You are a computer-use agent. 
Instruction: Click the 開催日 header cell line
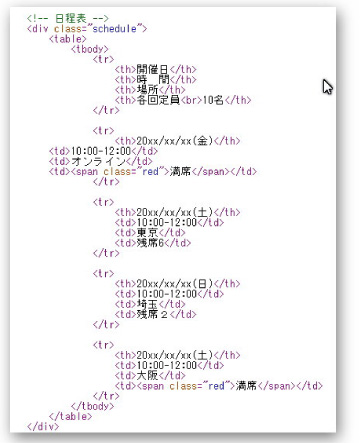click(156, 69)
